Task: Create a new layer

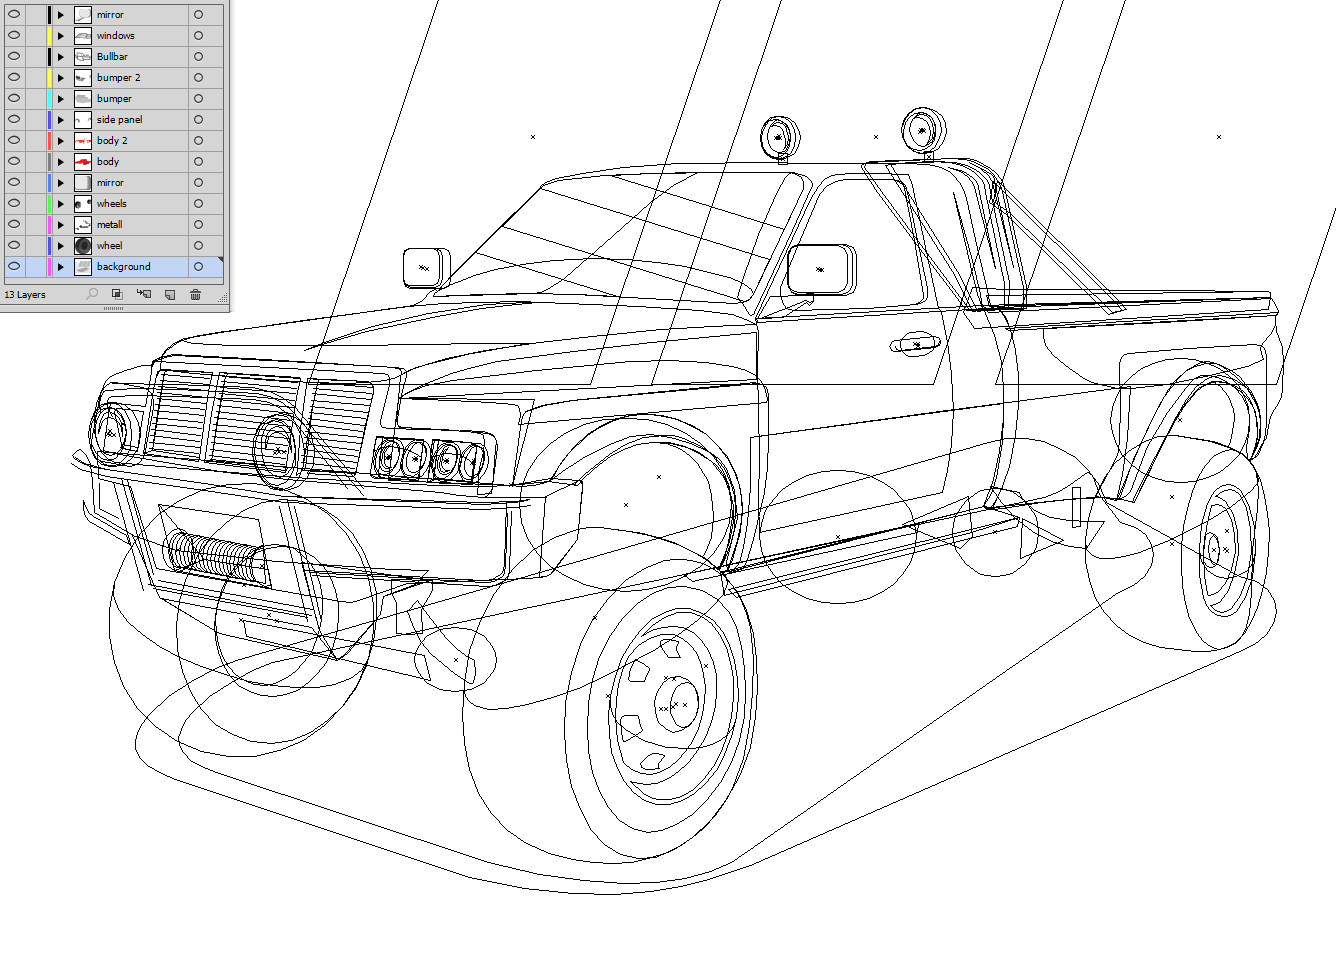Action: tap(169, 294)
